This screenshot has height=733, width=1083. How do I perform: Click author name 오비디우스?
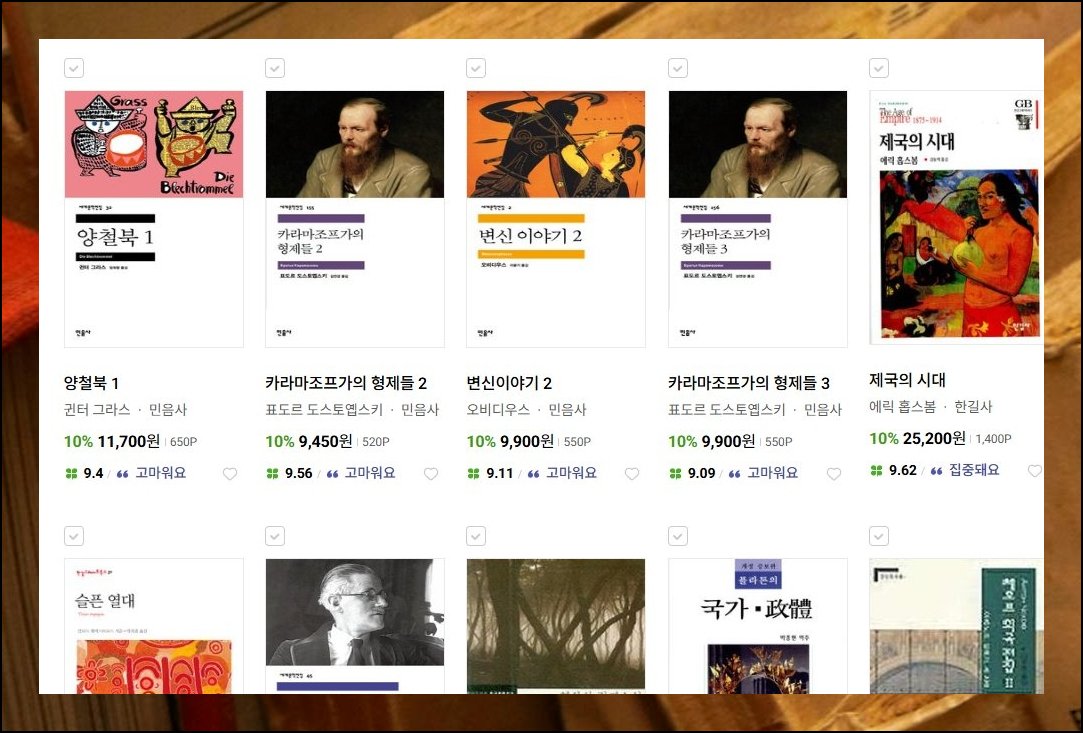pyautogui.click(x=498, y=409)
